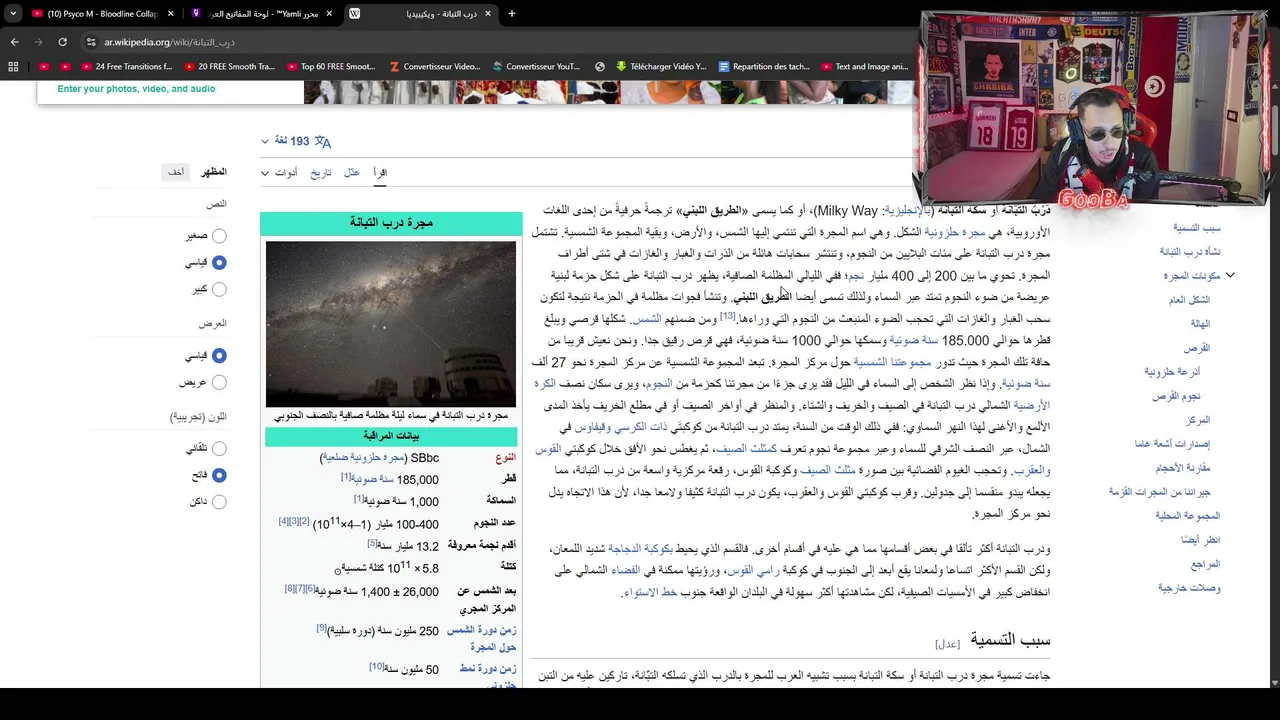Click the browser forward arrow

click(38, 42)
